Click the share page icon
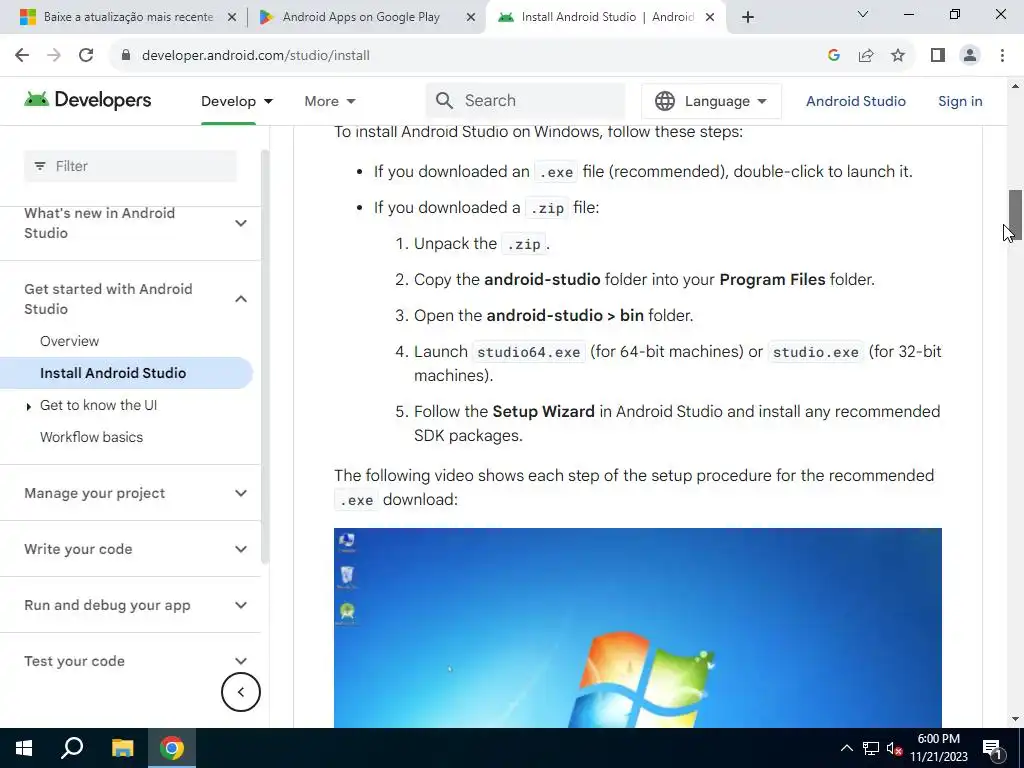This screenshot has height=768, width=1024. [x=866, y=56]
